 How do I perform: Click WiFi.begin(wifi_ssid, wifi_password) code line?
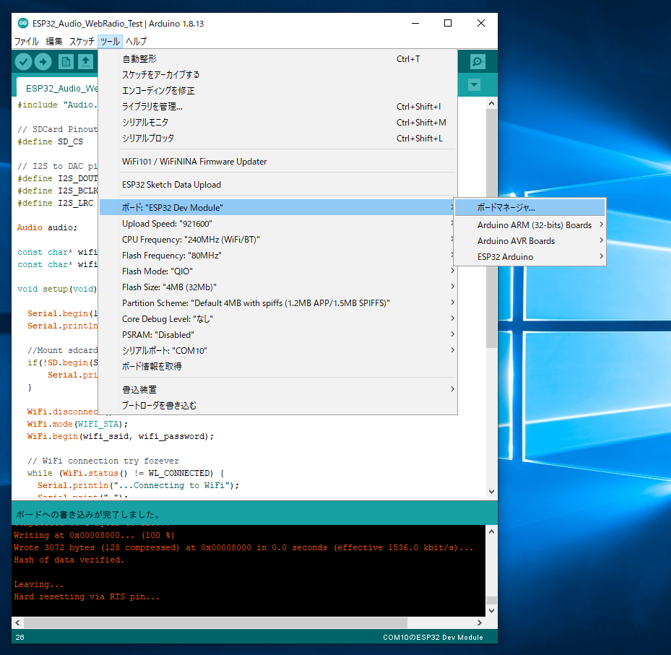[120, 436]
